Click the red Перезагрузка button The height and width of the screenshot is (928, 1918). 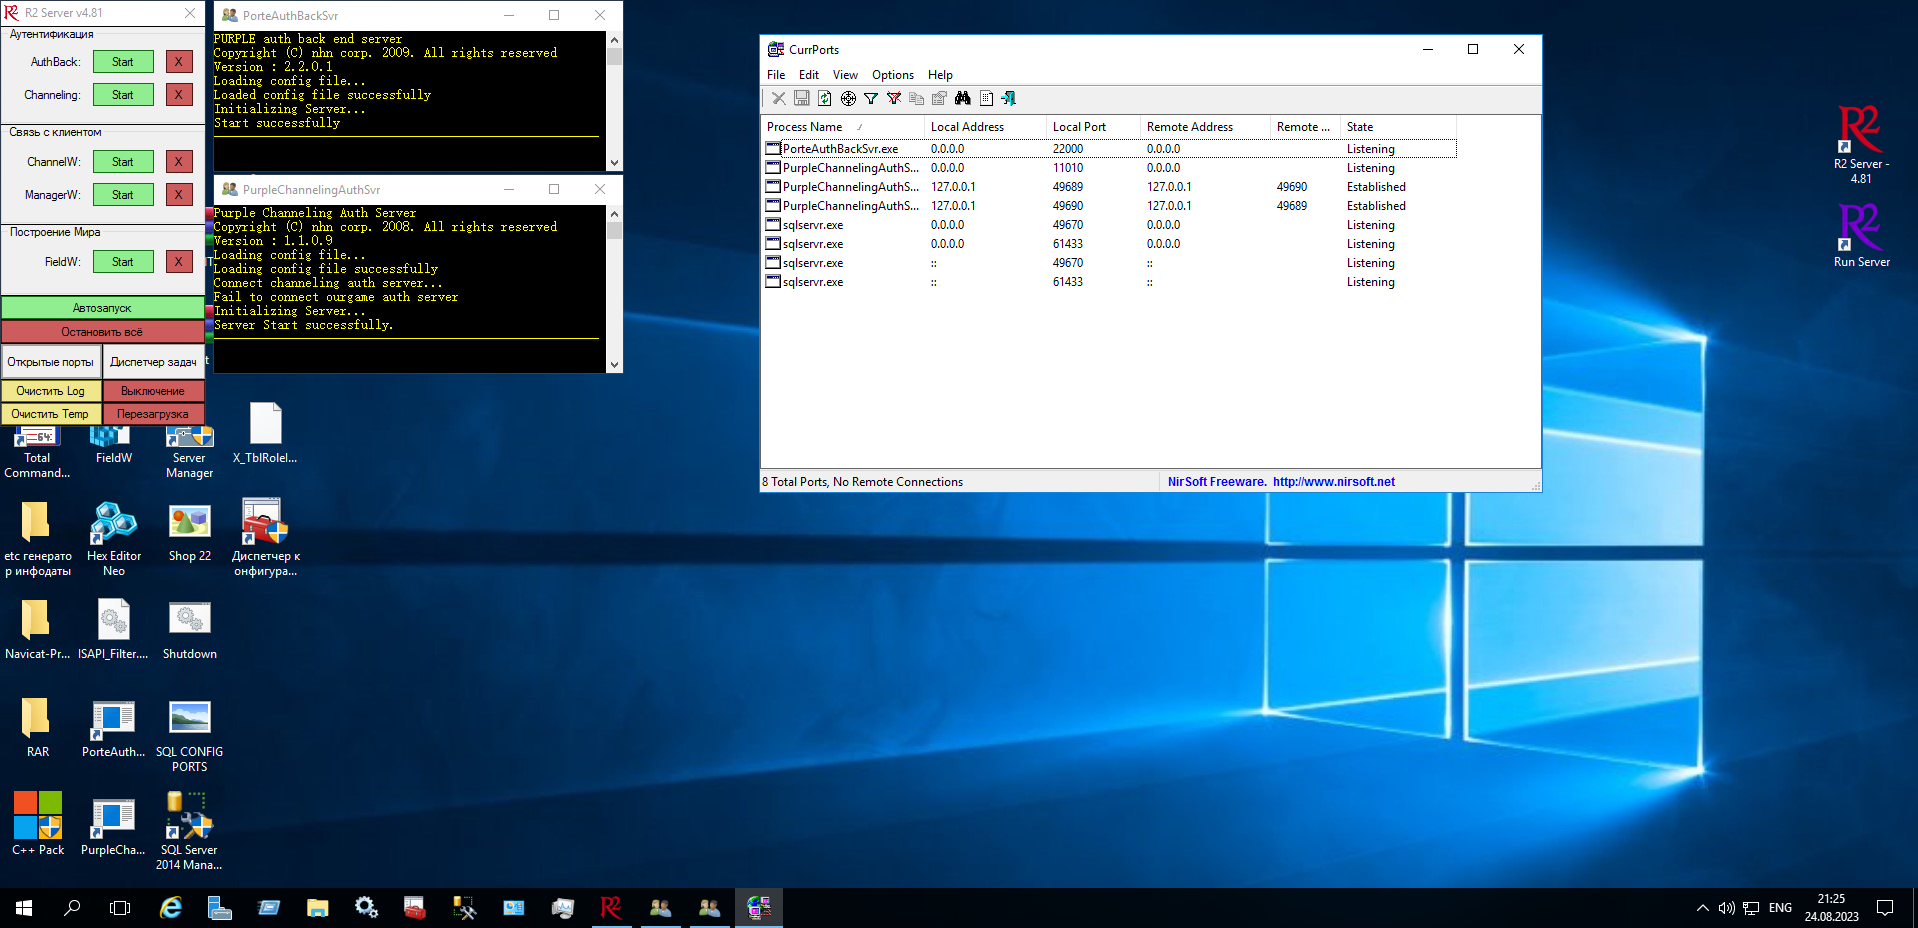(153, 414)
